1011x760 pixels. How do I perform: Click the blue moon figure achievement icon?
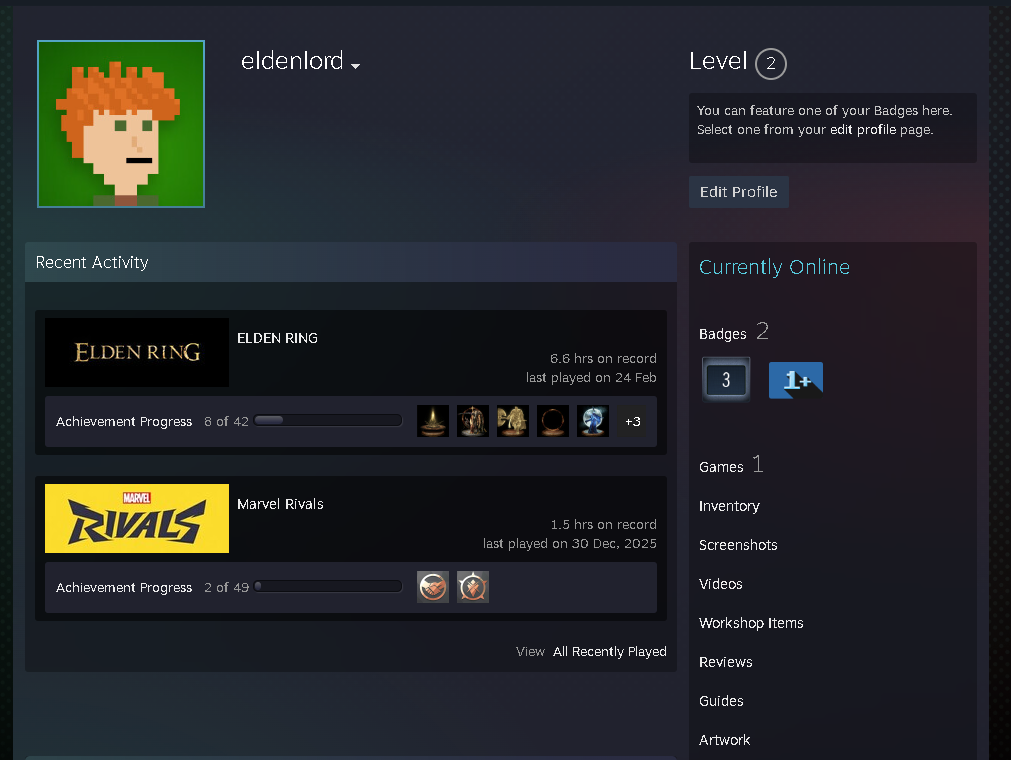point(593,421)
